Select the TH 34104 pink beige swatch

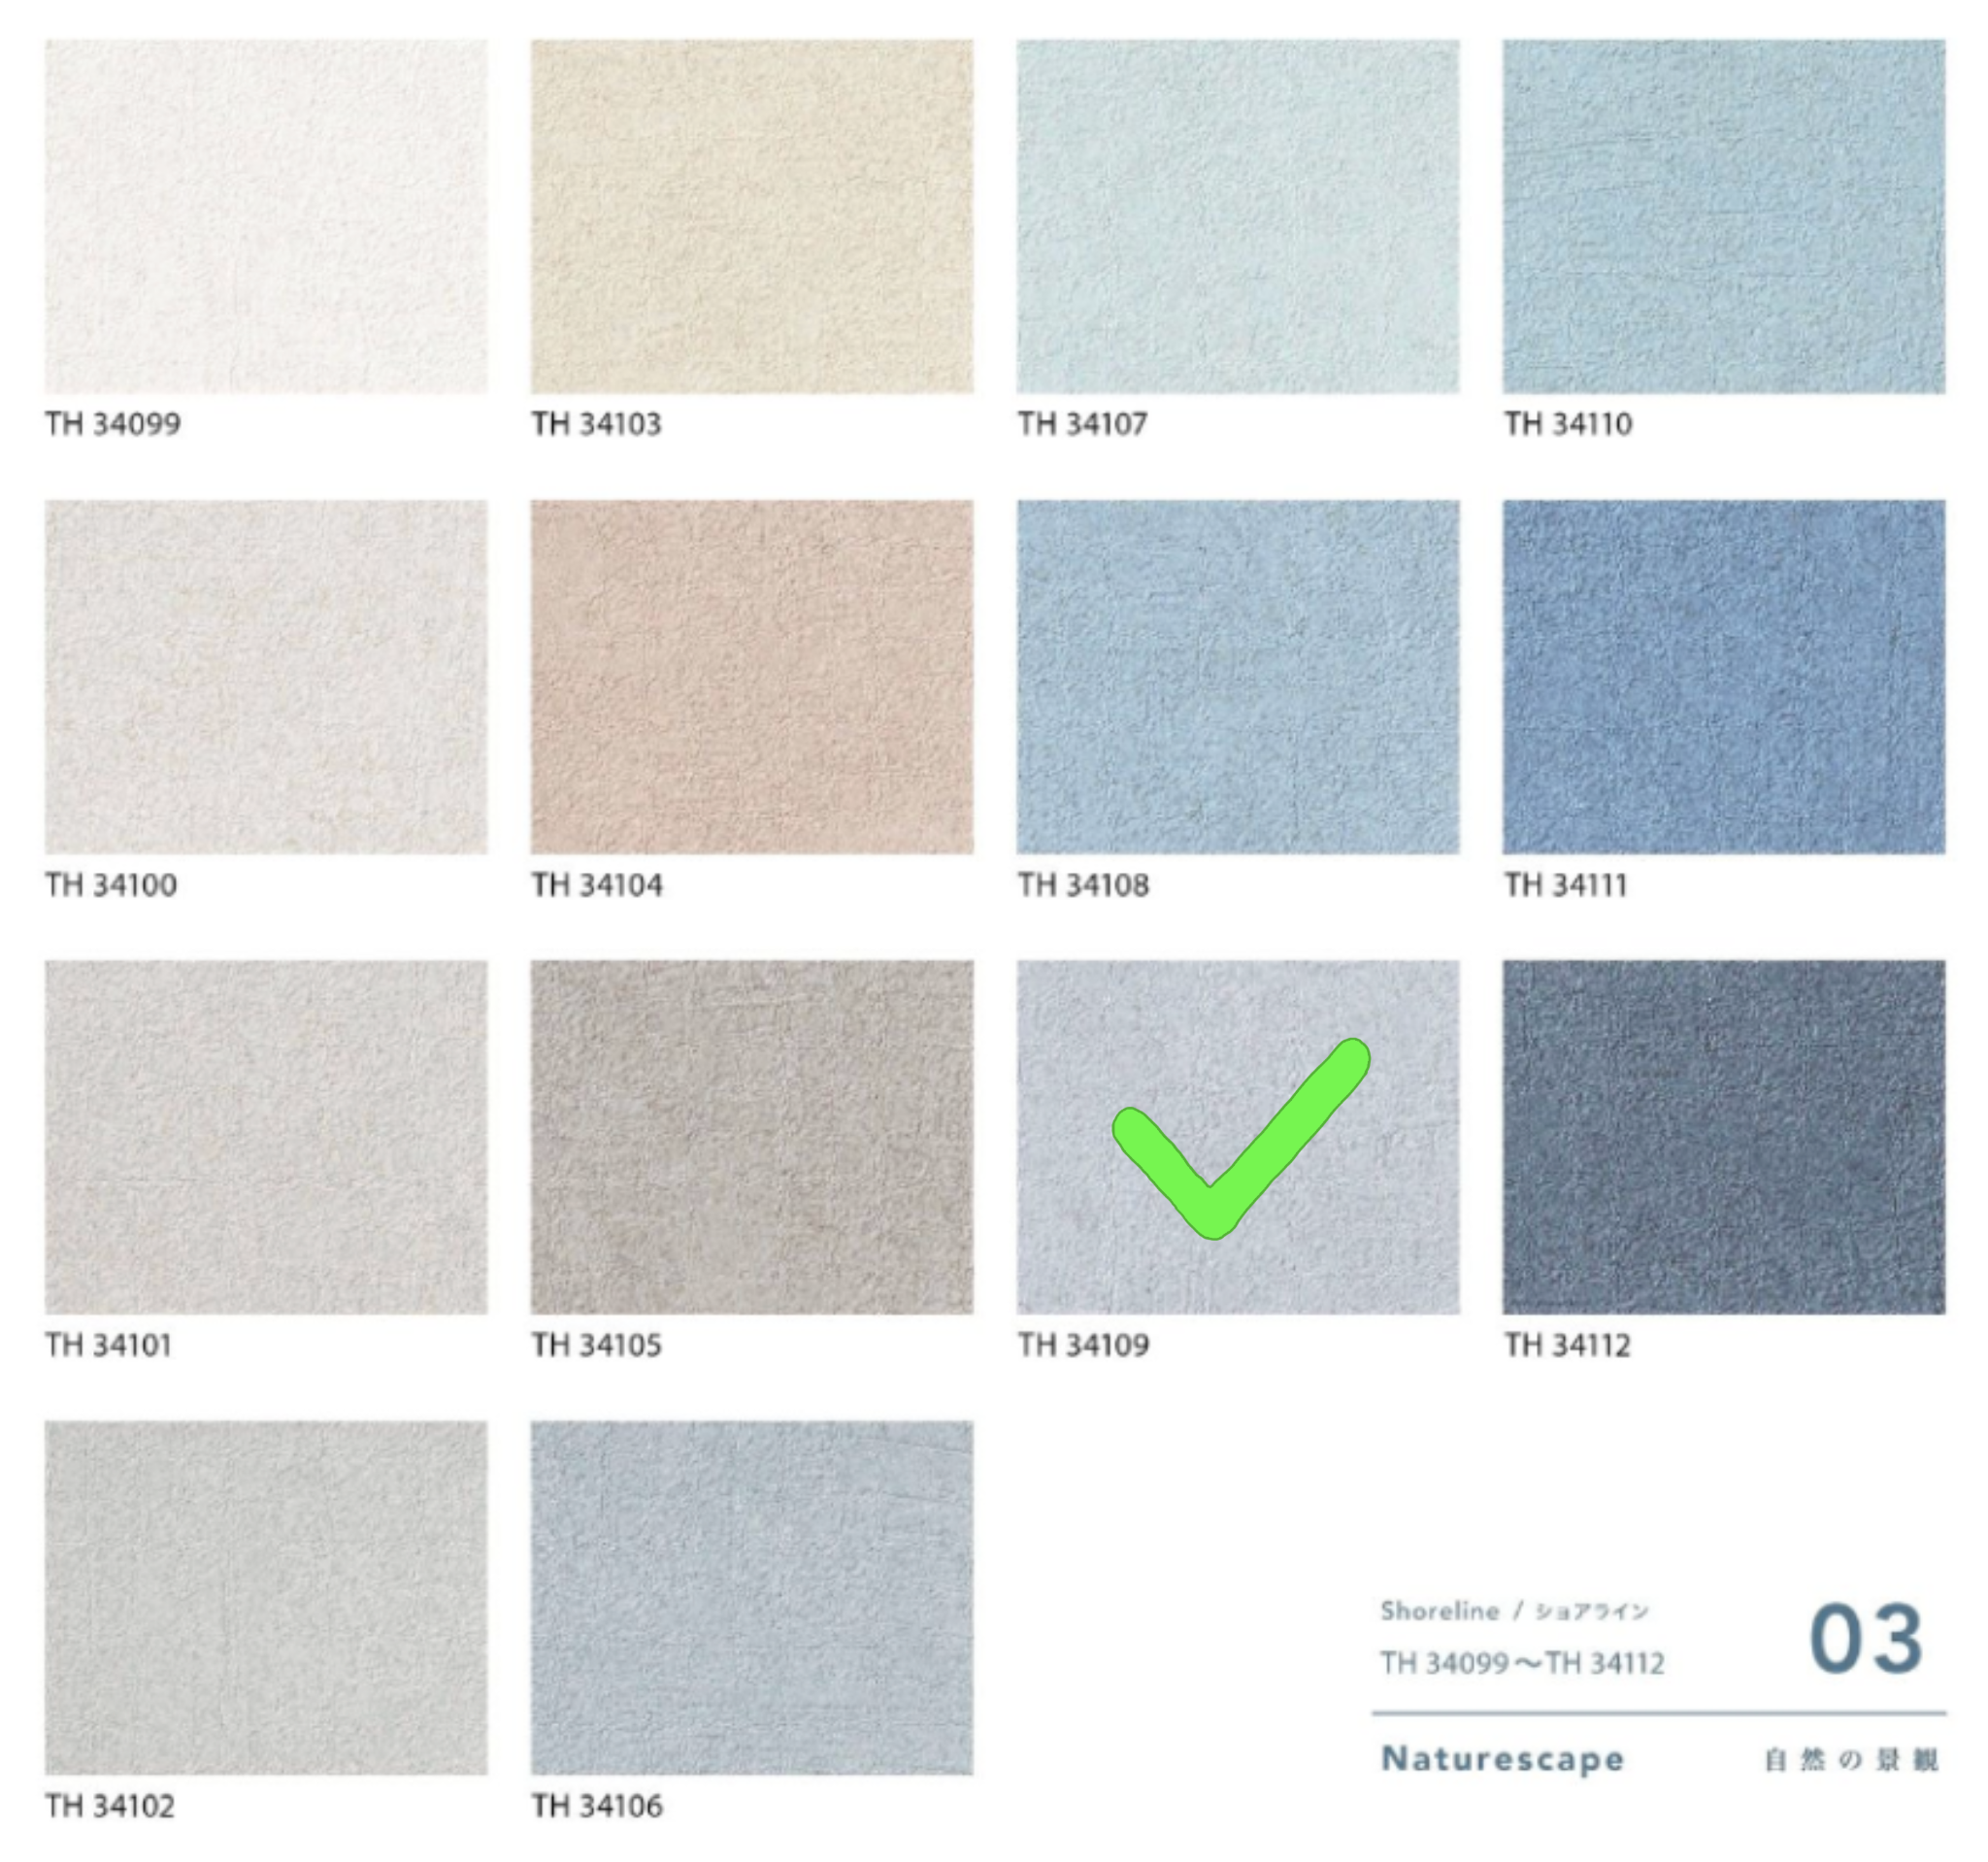pos(751,676)
